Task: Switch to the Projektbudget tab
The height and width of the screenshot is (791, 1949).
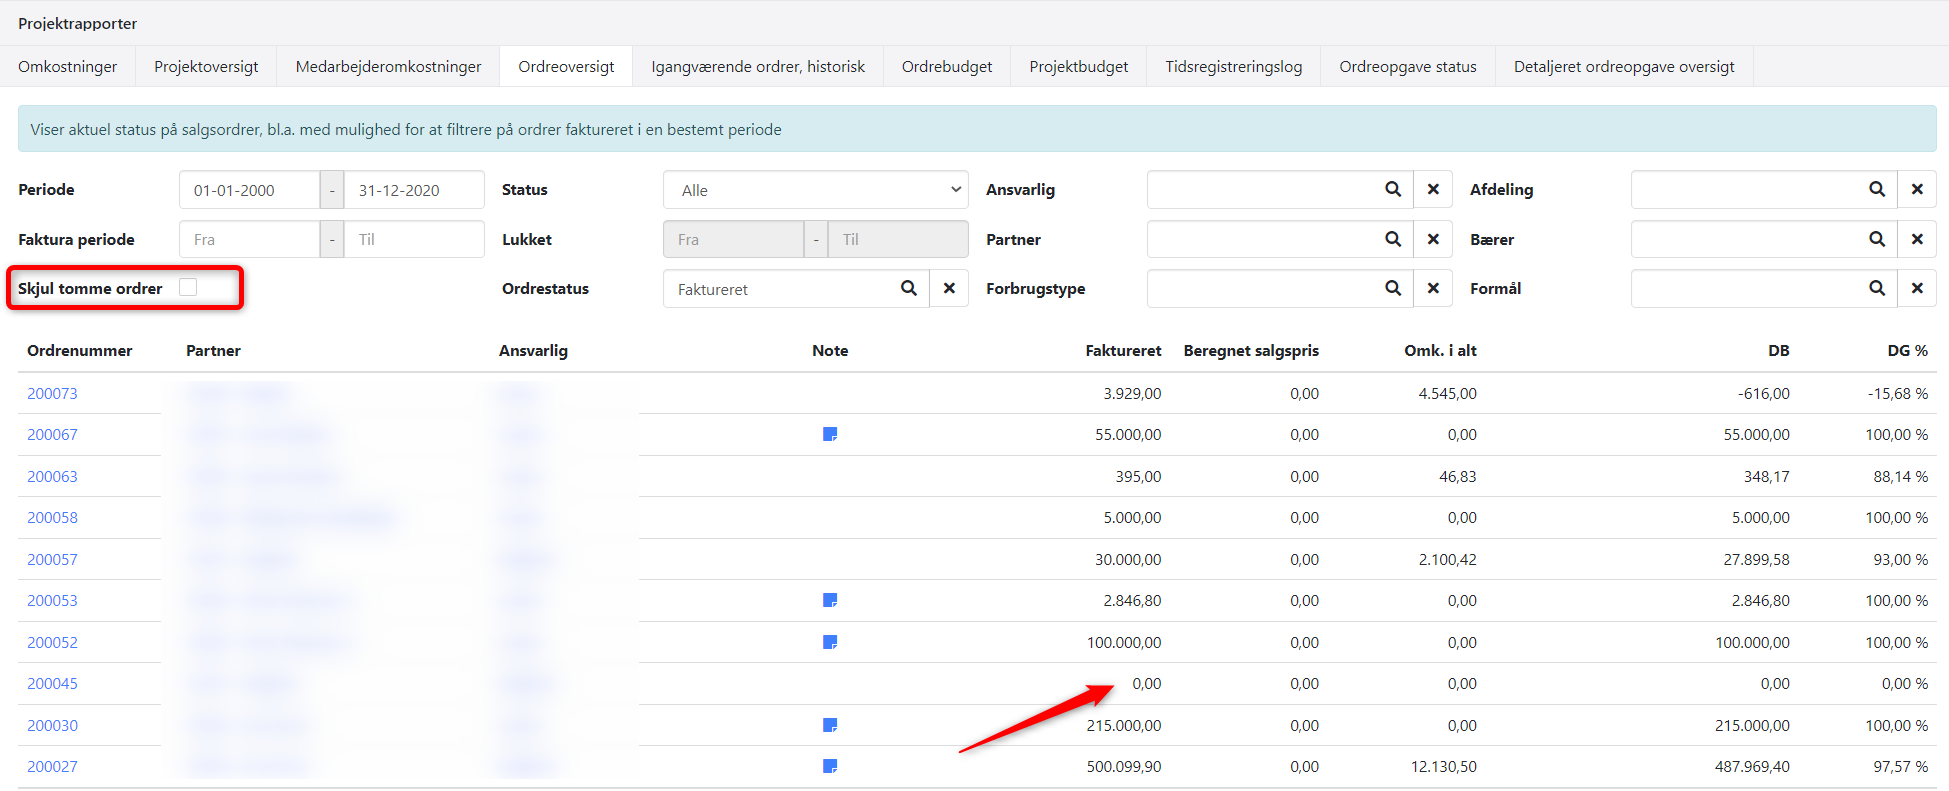Action: [1078, 67]
